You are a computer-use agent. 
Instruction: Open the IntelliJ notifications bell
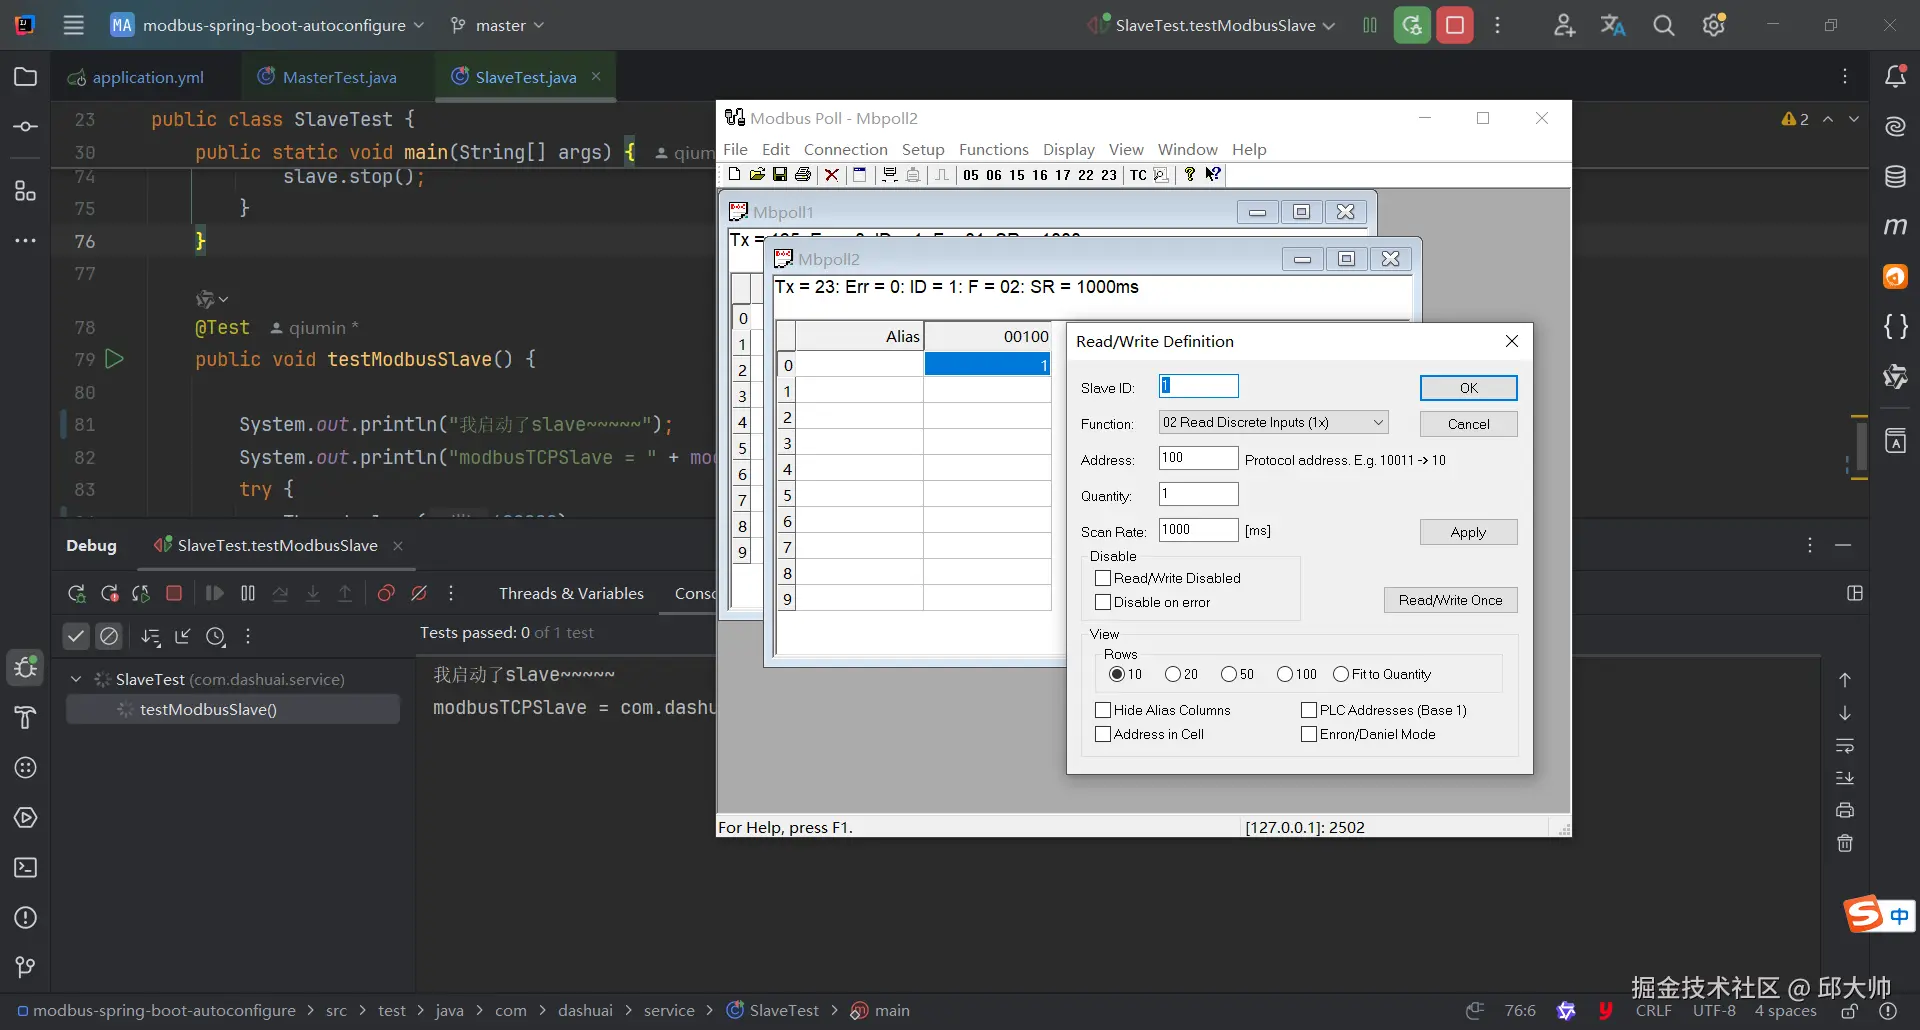point(1895,77)
